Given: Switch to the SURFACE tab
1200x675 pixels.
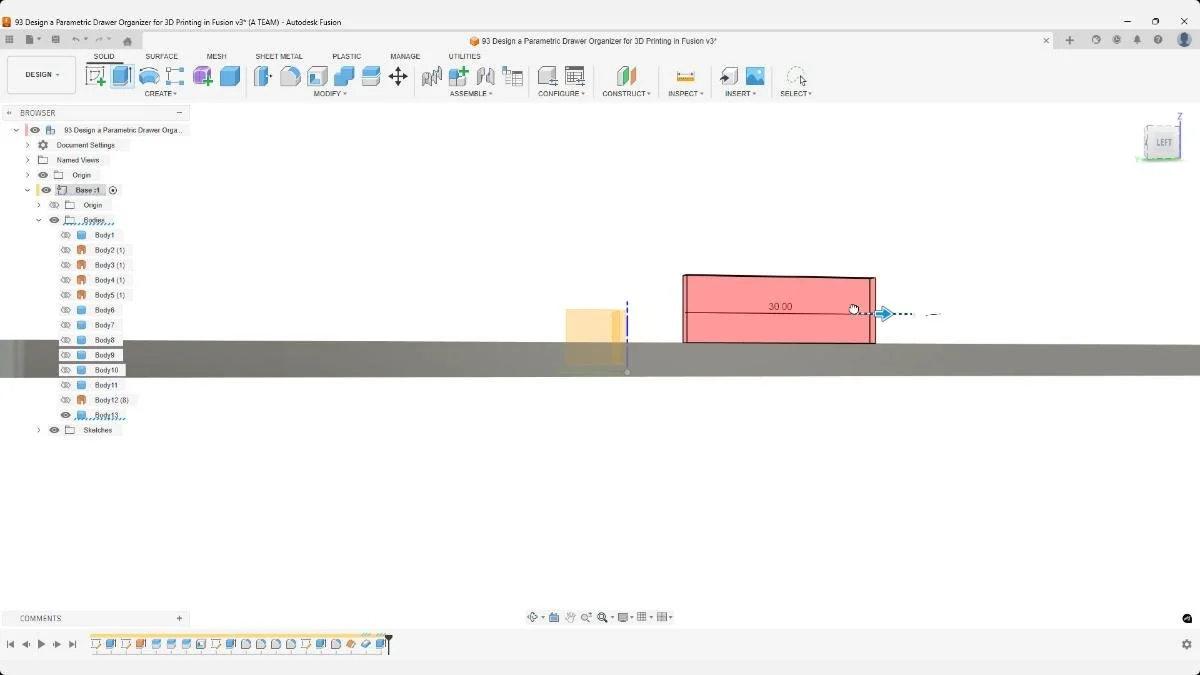Looking at the screenshot, I should click(x=161, y=57).
